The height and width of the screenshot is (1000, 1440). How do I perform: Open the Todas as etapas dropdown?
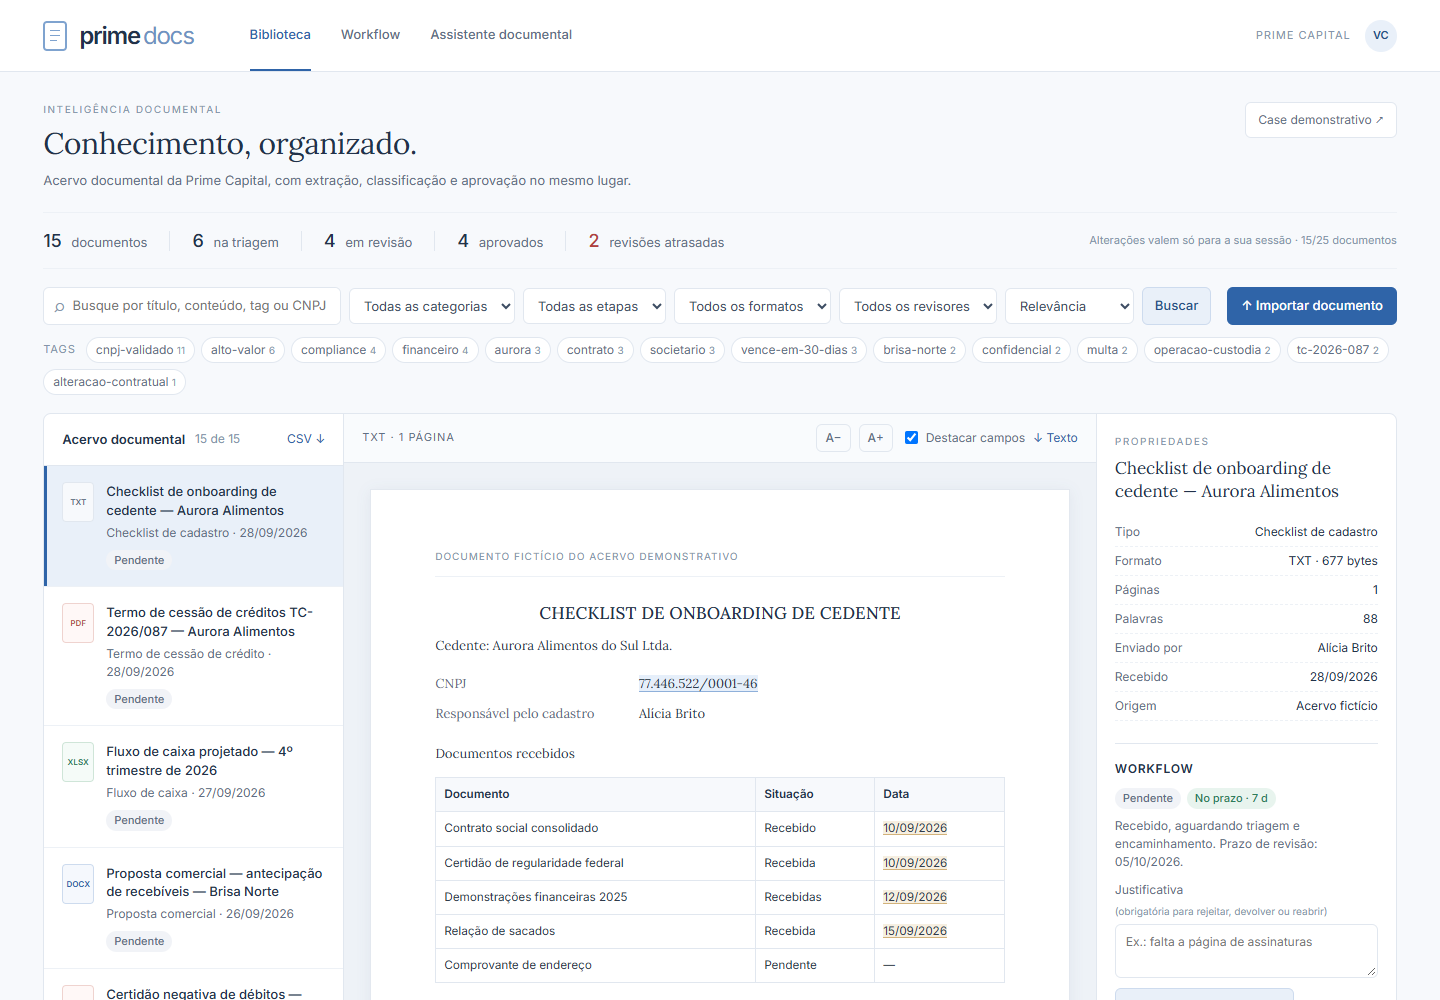tap(594, 306)
